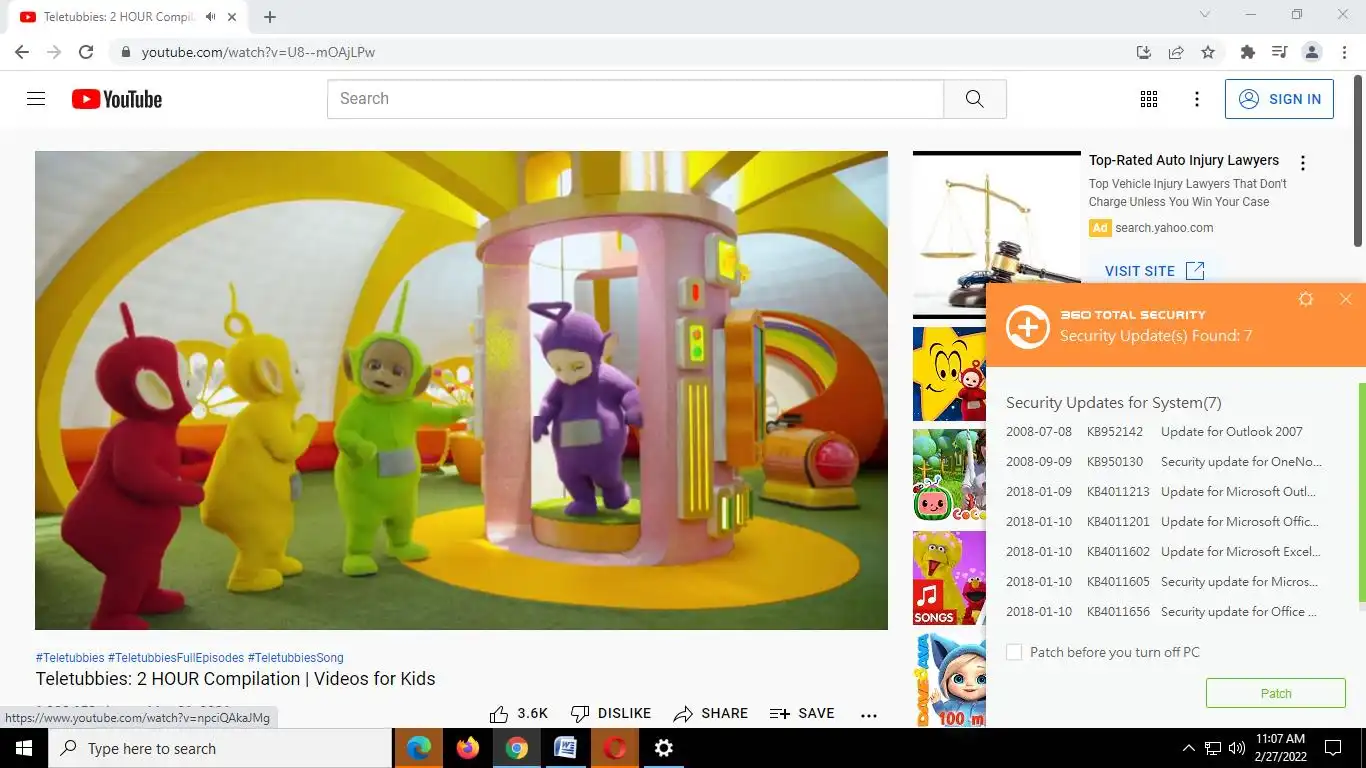Open the notification center icon

[1333, 748]
